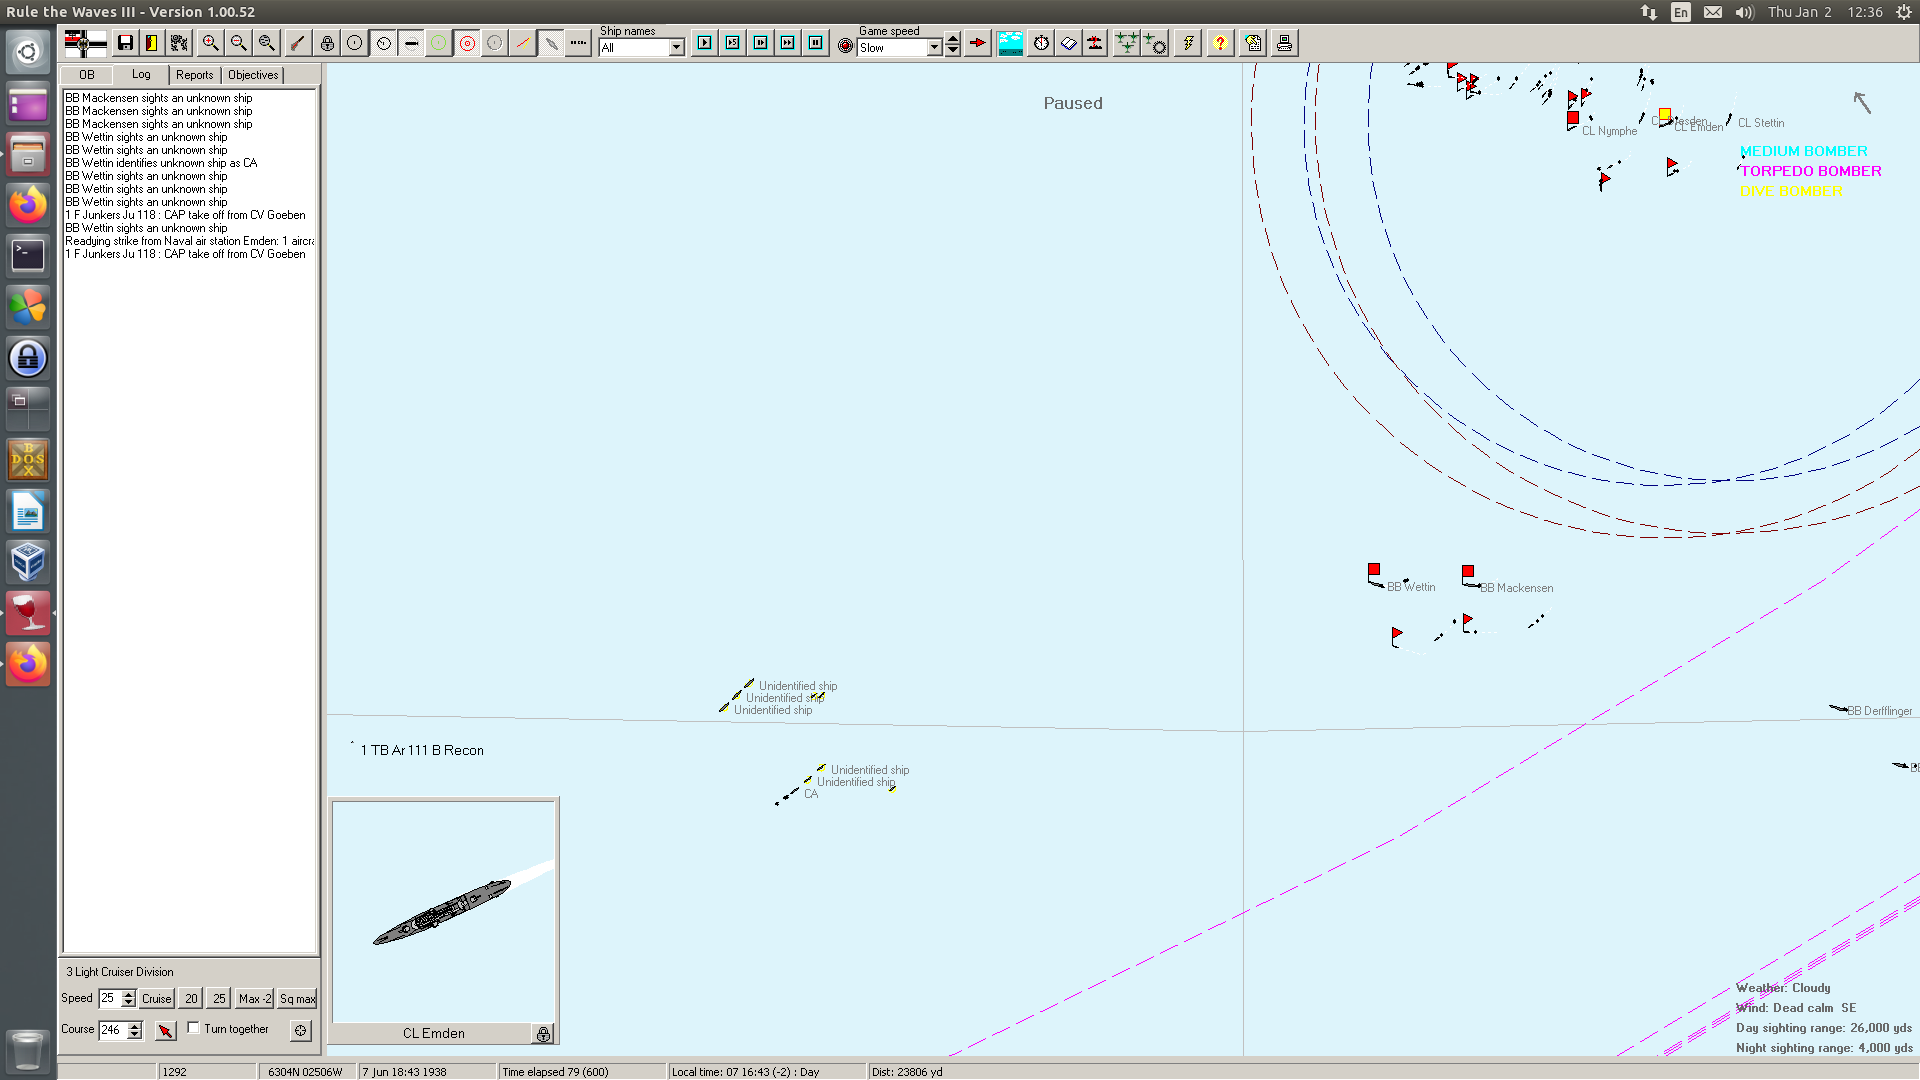This screenshot has width=1920, height=1080.
Task: Click the zoom default magnifier icon
Action: (x=266, y=43)
